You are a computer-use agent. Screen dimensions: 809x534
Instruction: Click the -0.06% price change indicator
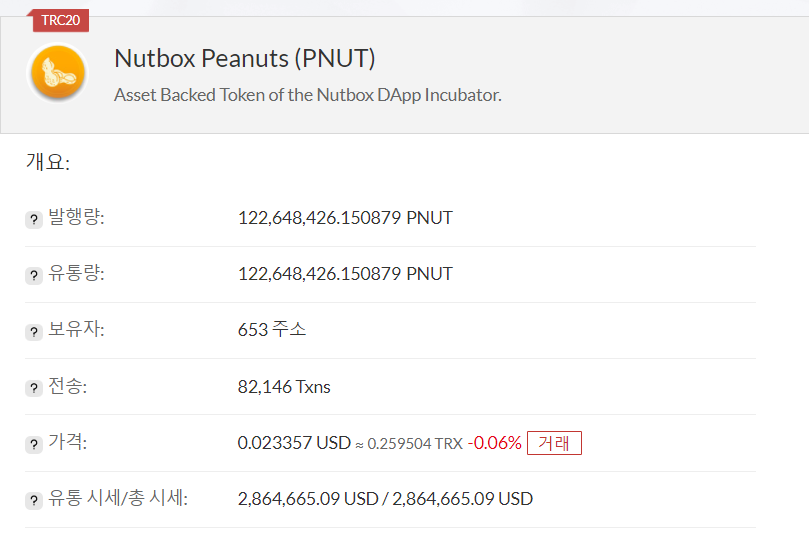494,443
